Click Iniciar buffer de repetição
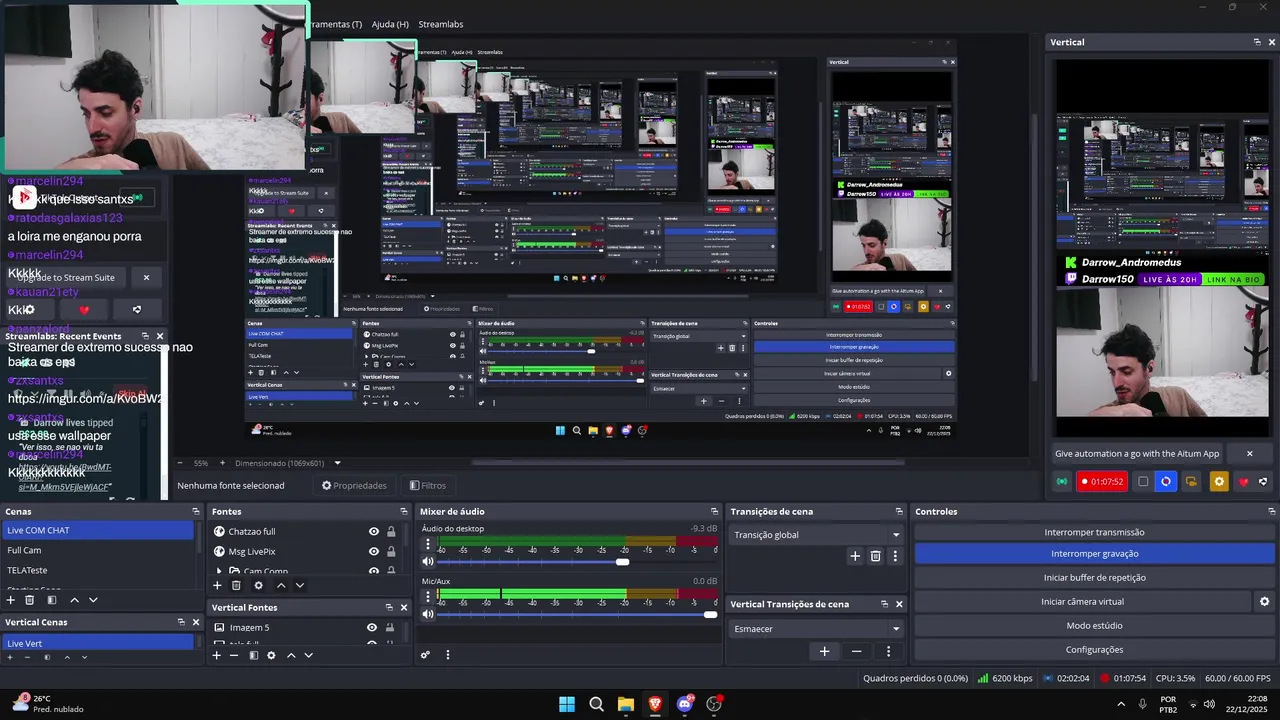The height and width of the screenshot is (720, 1280). [1094, 577]
